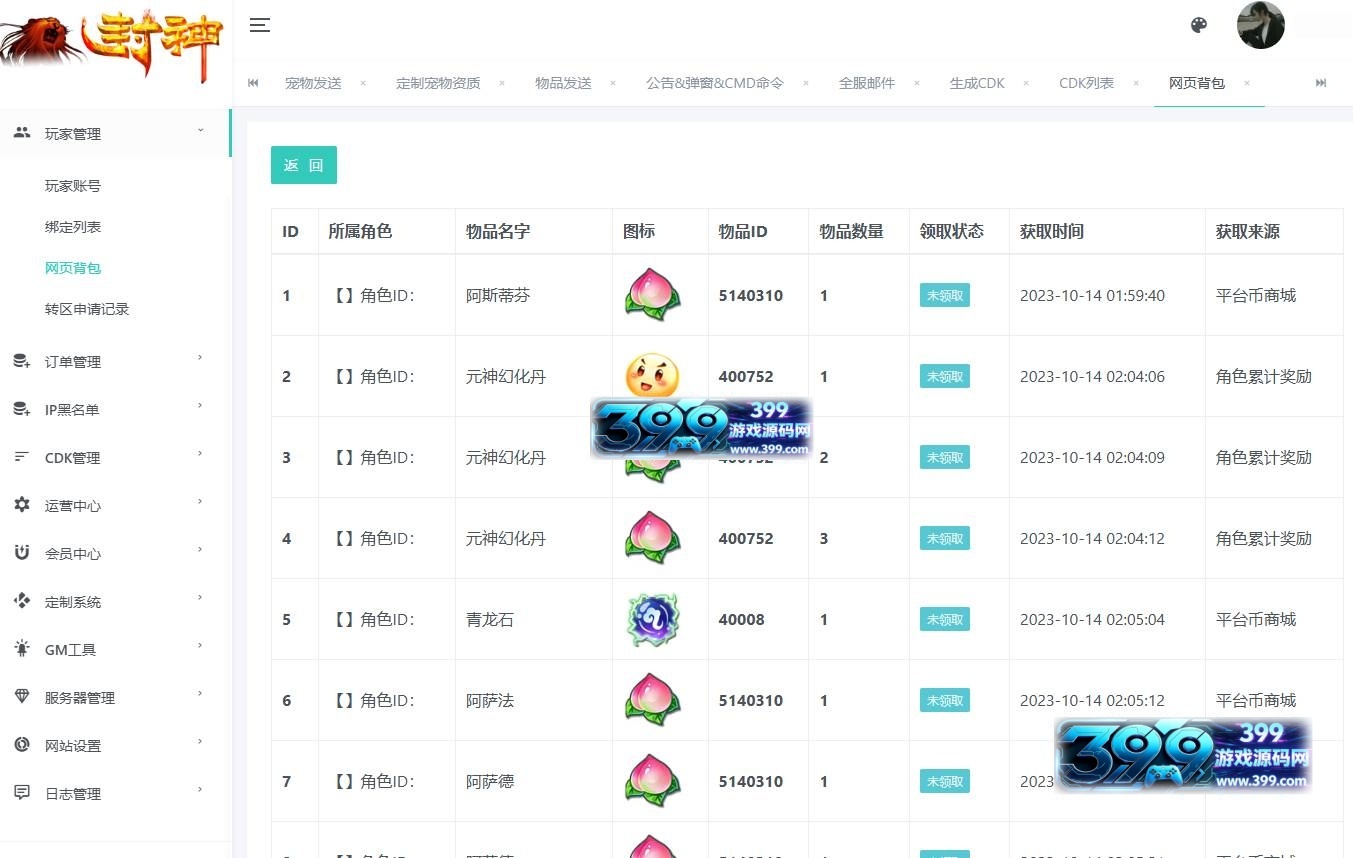The image size is (1353, 858).
Task: Expand the 定制系统 menu
Action: tap(200, 597)
